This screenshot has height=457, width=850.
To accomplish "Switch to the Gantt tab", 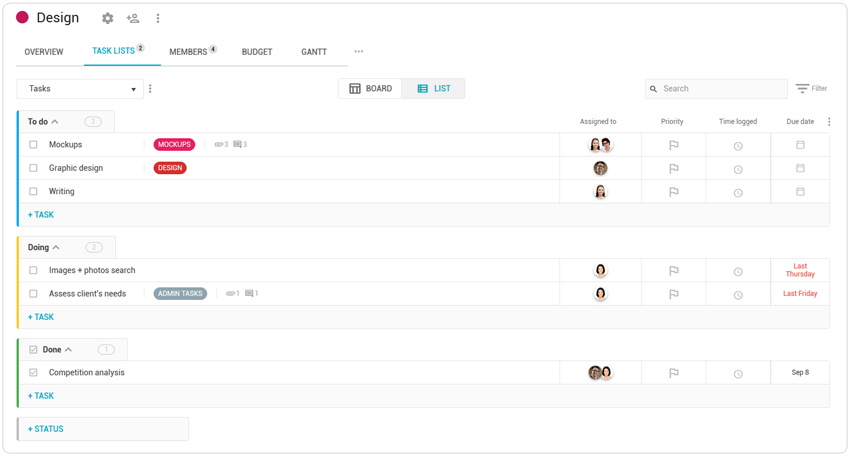I will [x=314, y=52].
